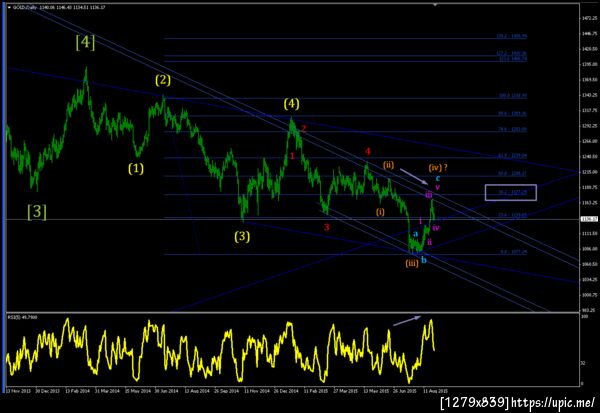The width and height of the screenshot is (600, 413).
Task: Select the green [3] wave label
Action: [x=37, y=212]
